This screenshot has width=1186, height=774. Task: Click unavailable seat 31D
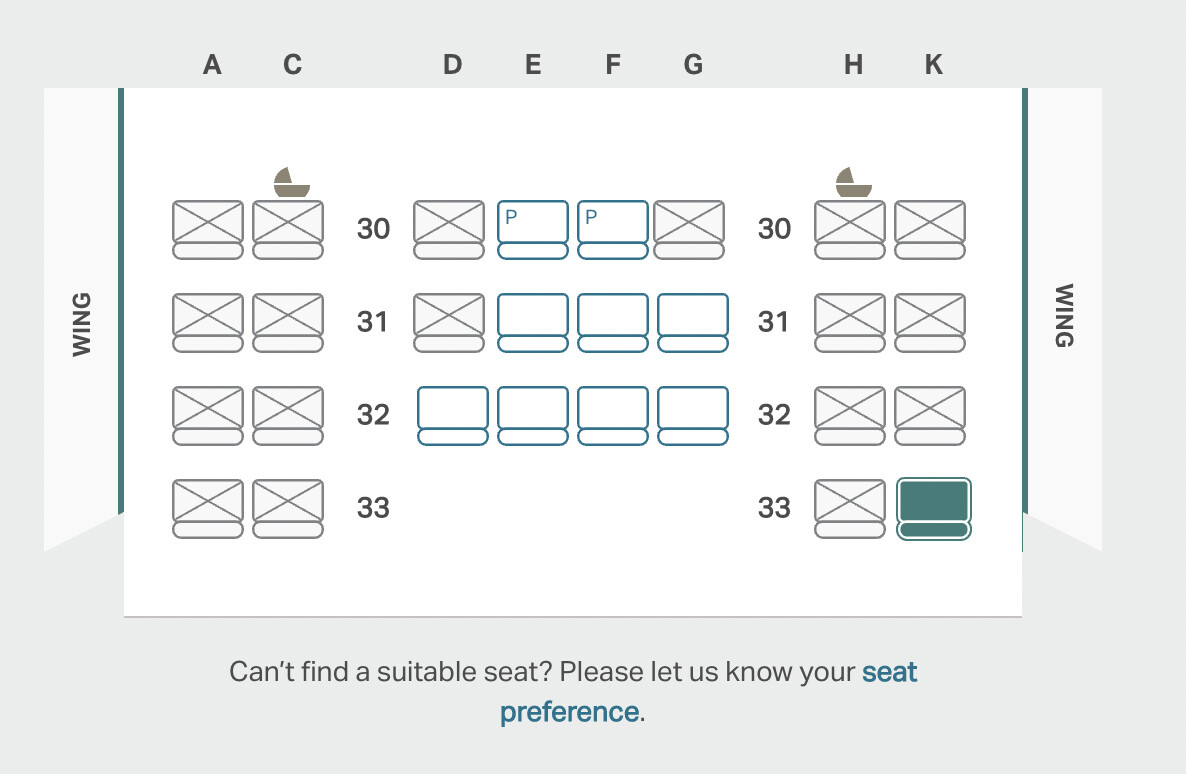pos(449,323)
